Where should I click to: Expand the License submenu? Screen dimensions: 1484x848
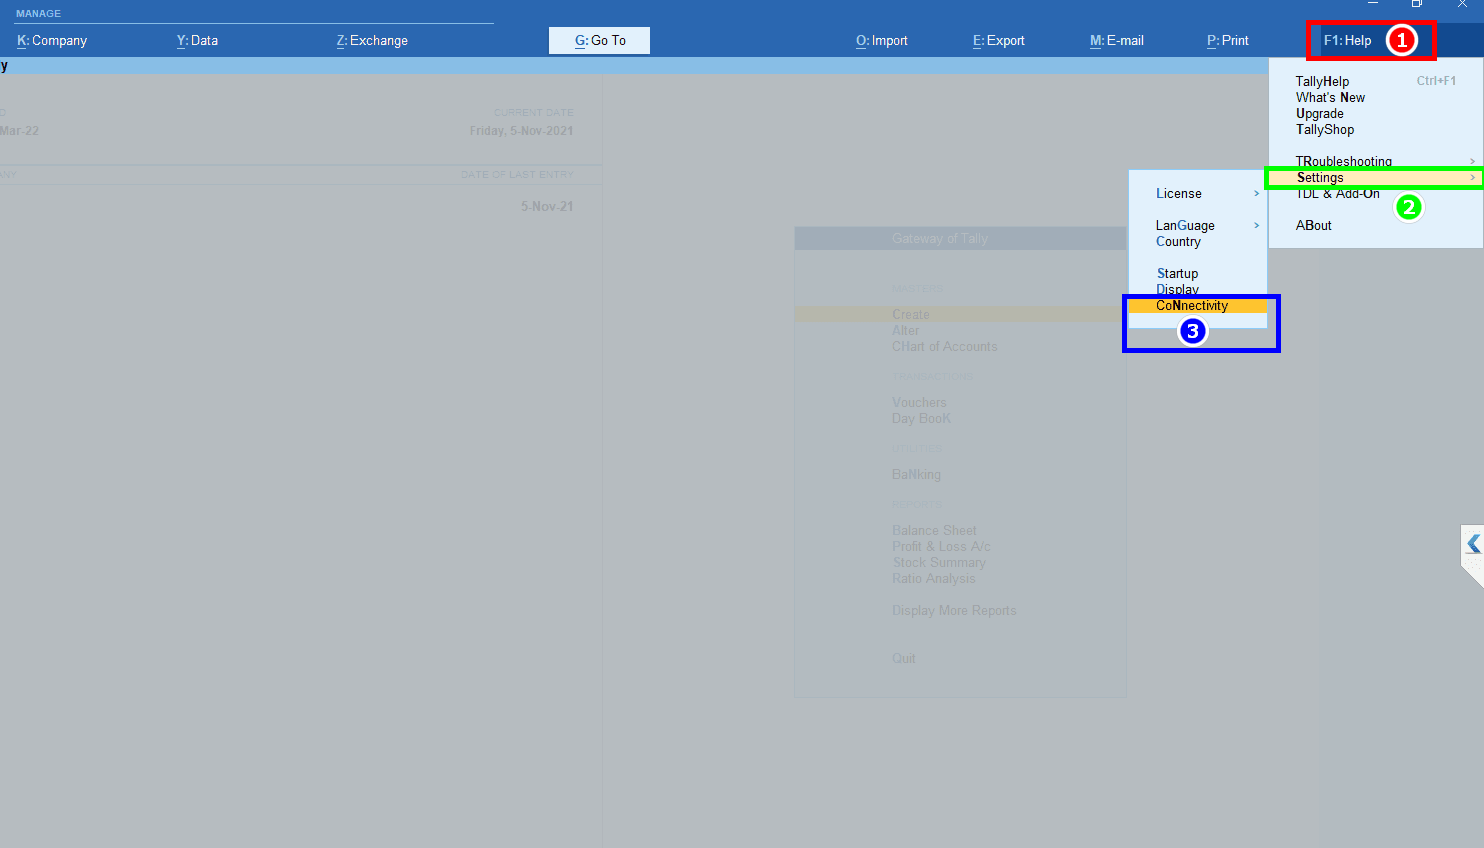pos(1198,193)
